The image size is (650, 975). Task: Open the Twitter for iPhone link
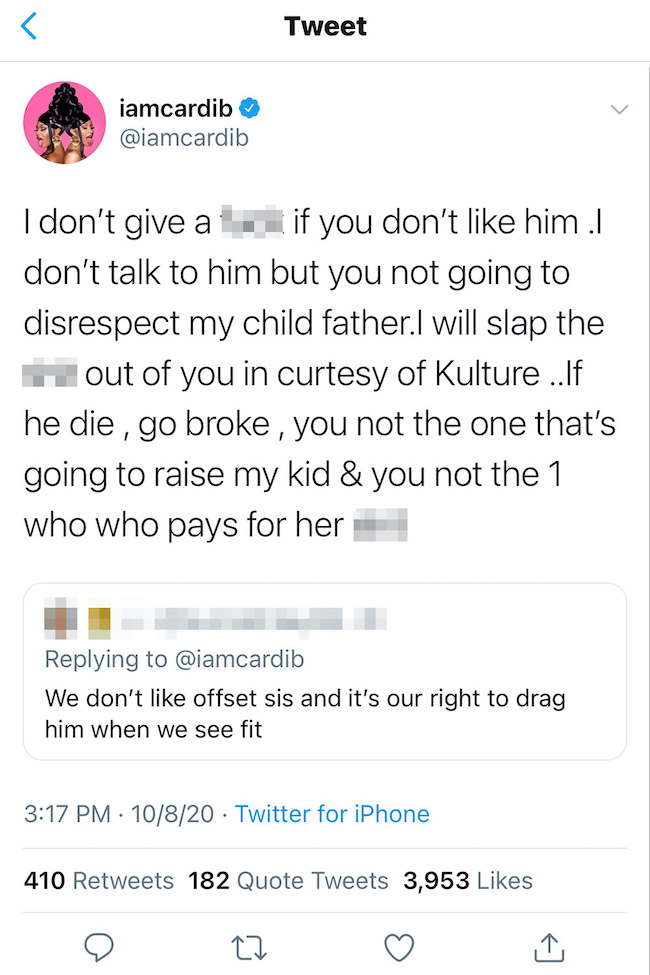tap(332, 814)
